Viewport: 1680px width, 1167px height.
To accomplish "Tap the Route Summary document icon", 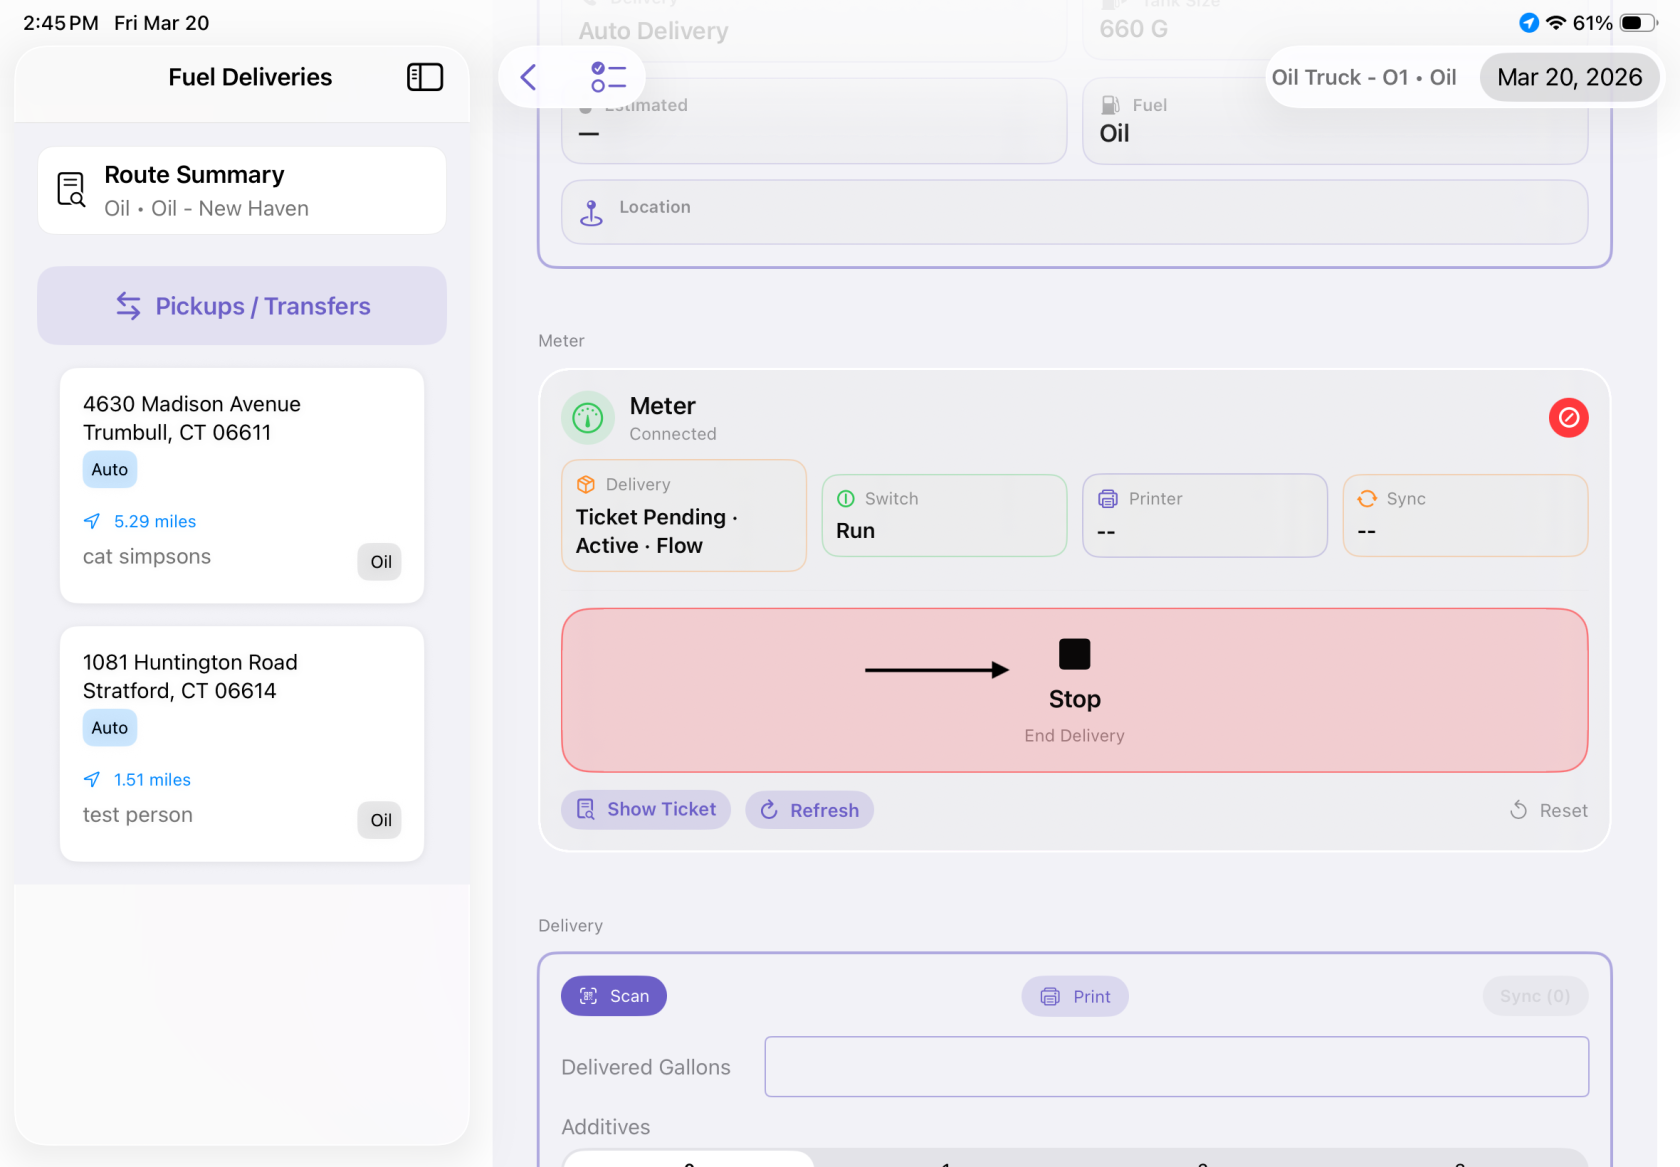I will pyautogui.click(x=71, y=189).
